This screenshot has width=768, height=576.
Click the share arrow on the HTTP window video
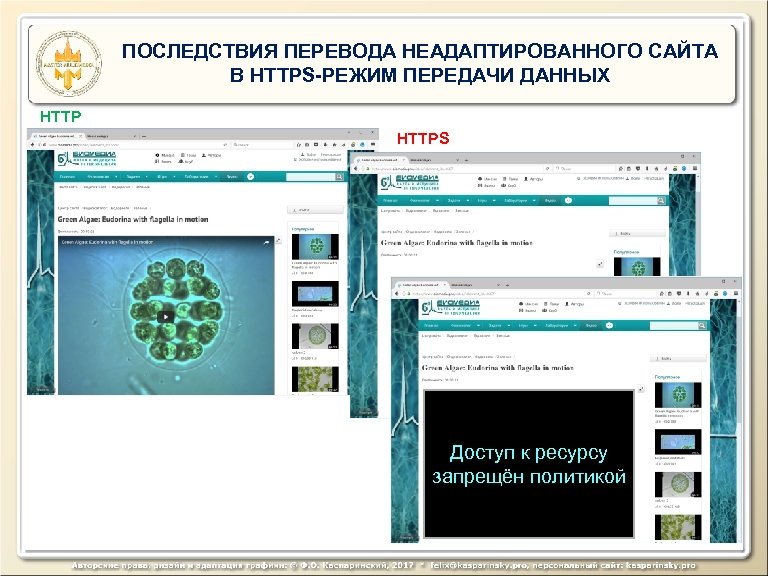click(266, 242)
